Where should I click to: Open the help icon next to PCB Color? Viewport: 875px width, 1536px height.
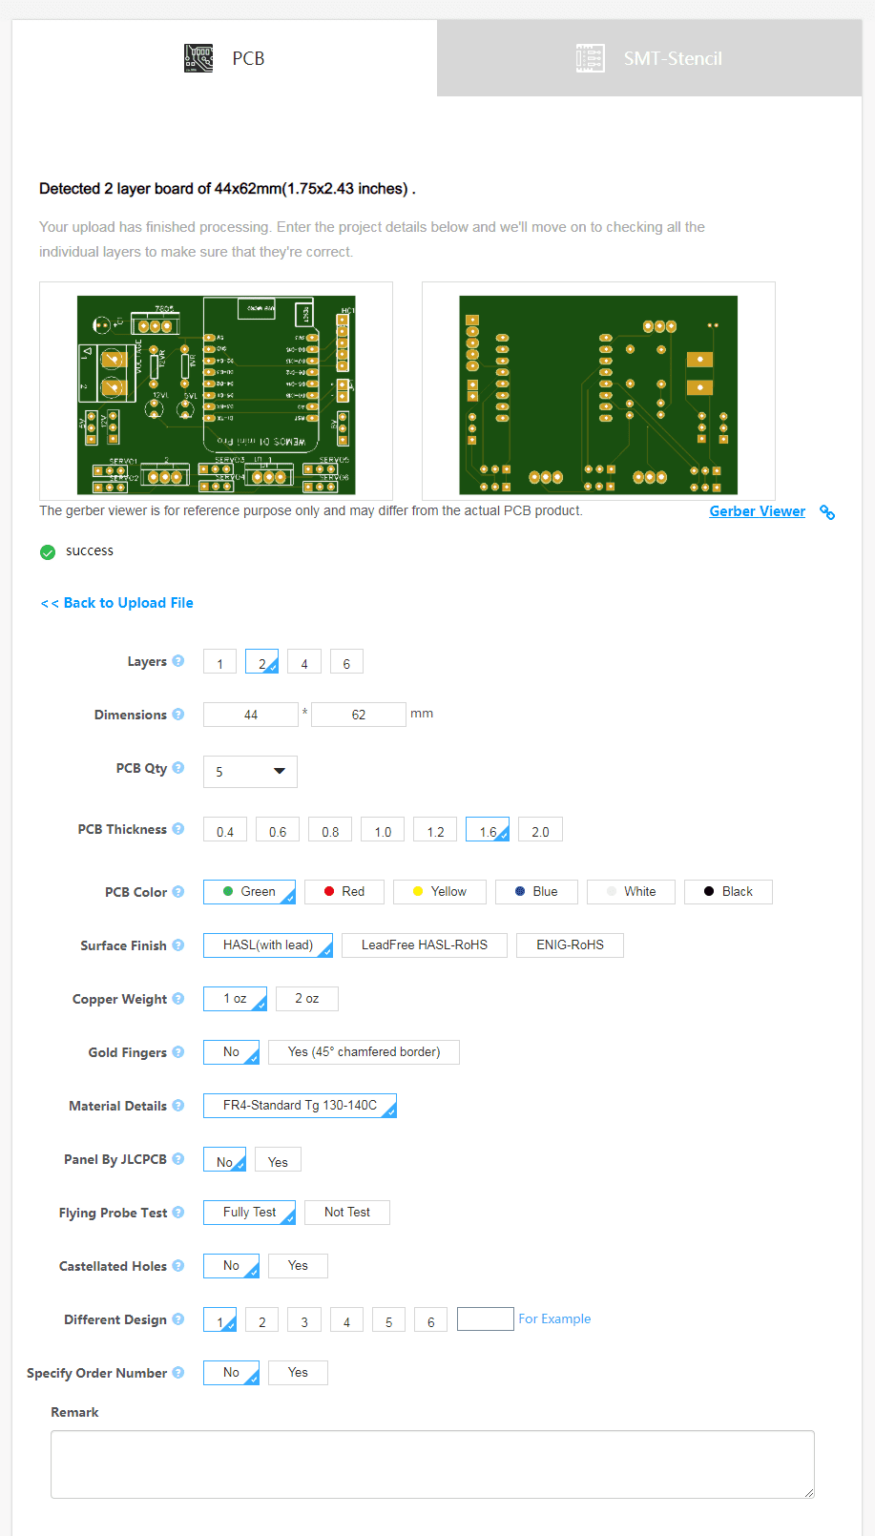coord(178,891)
